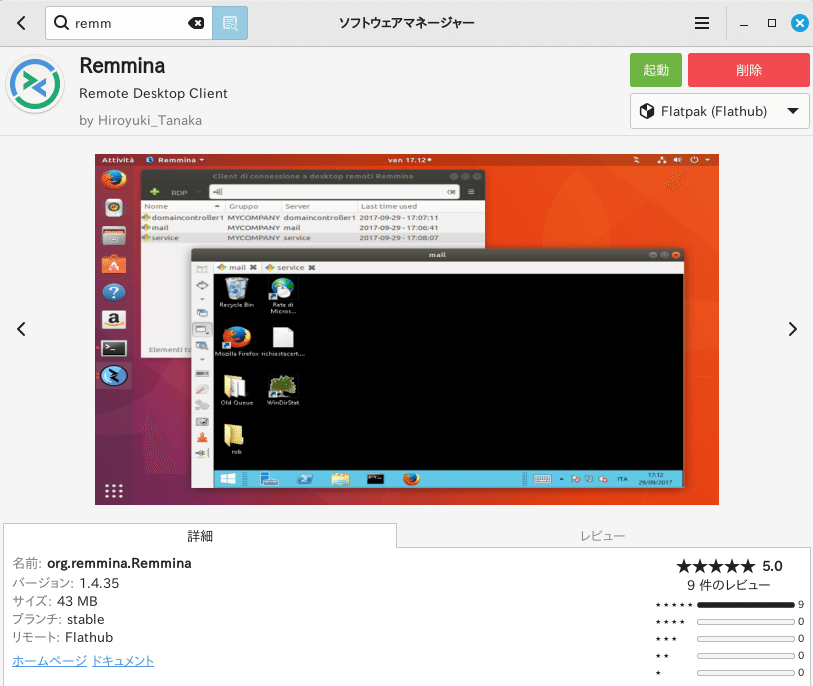
Task: Navigate back using the back arrow
Action: tap(20, 22)
